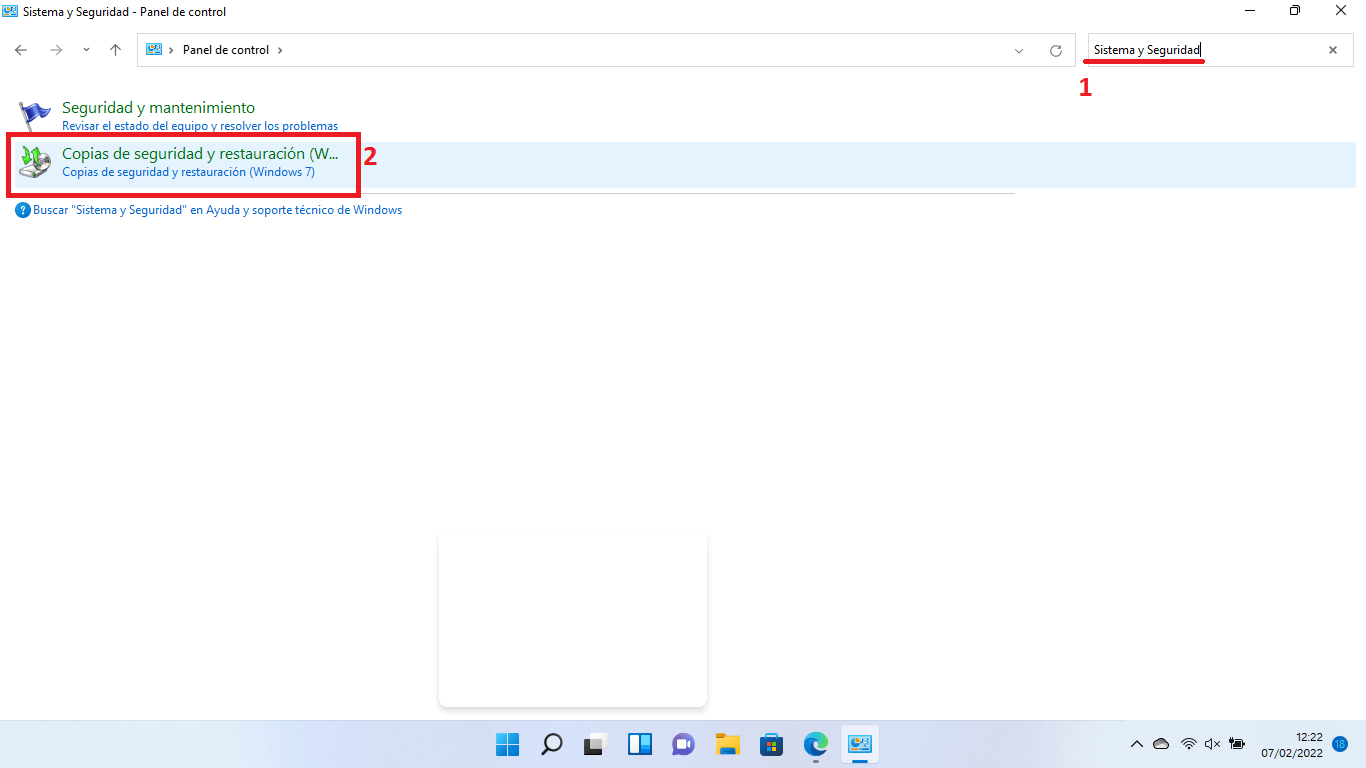Go up one level with Up arrow
Viewport: 1366px width, 768px height.
point(115,50)
